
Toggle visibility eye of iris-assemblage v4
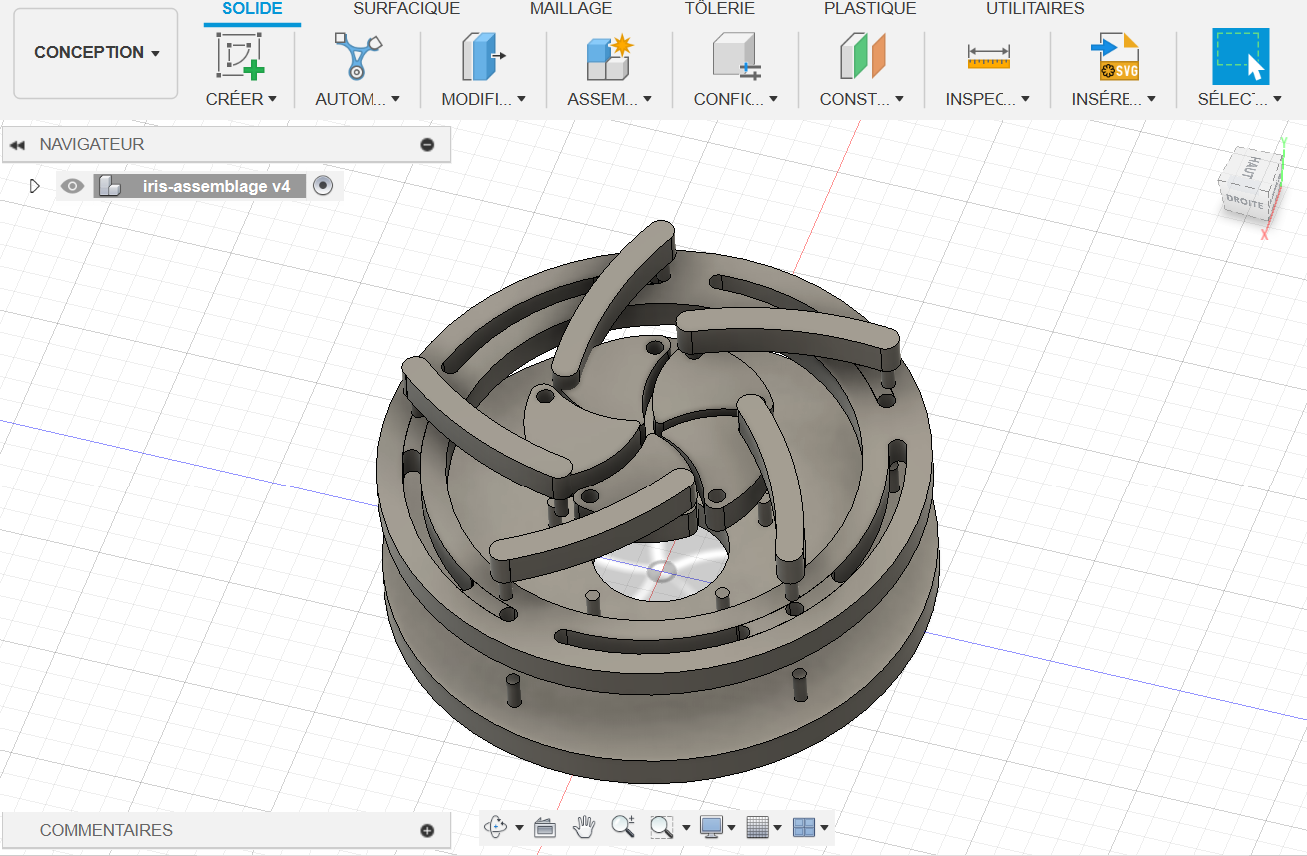coord(72,186)
